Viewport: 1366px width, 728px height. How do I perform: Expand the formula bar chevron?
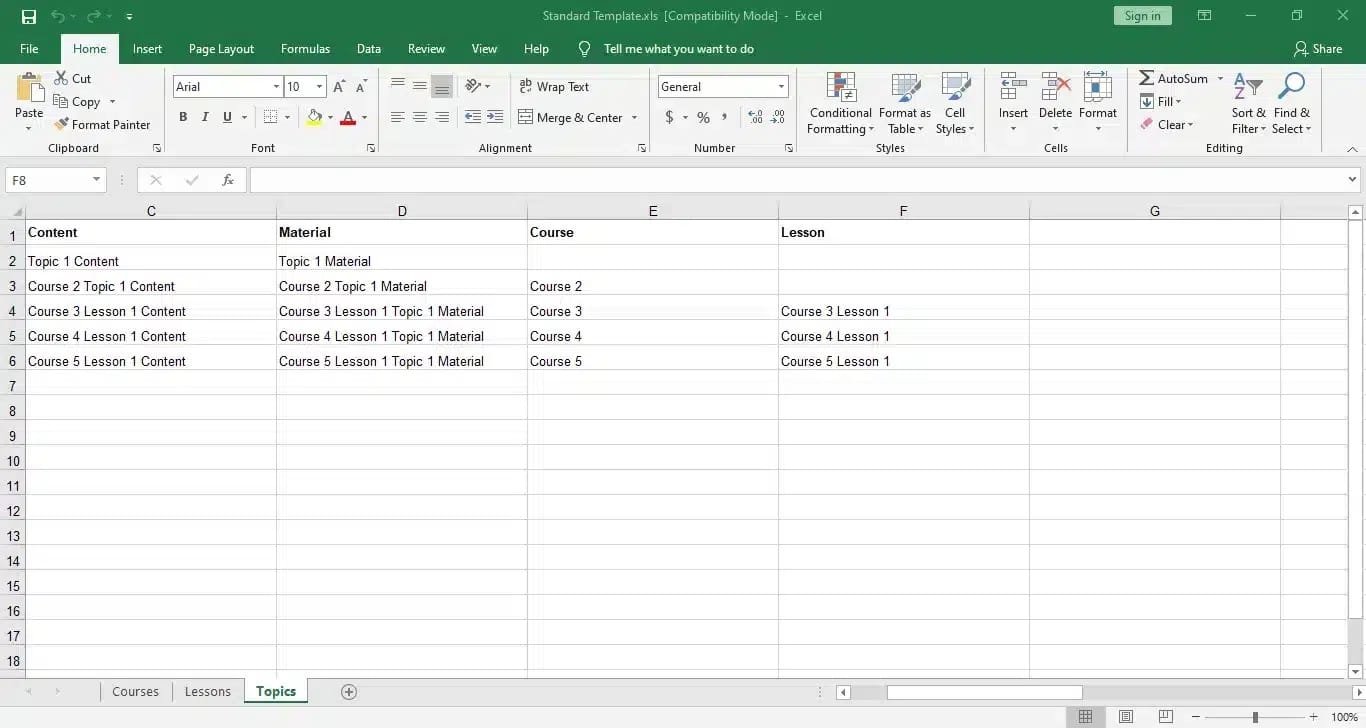tap(1352, 180)
